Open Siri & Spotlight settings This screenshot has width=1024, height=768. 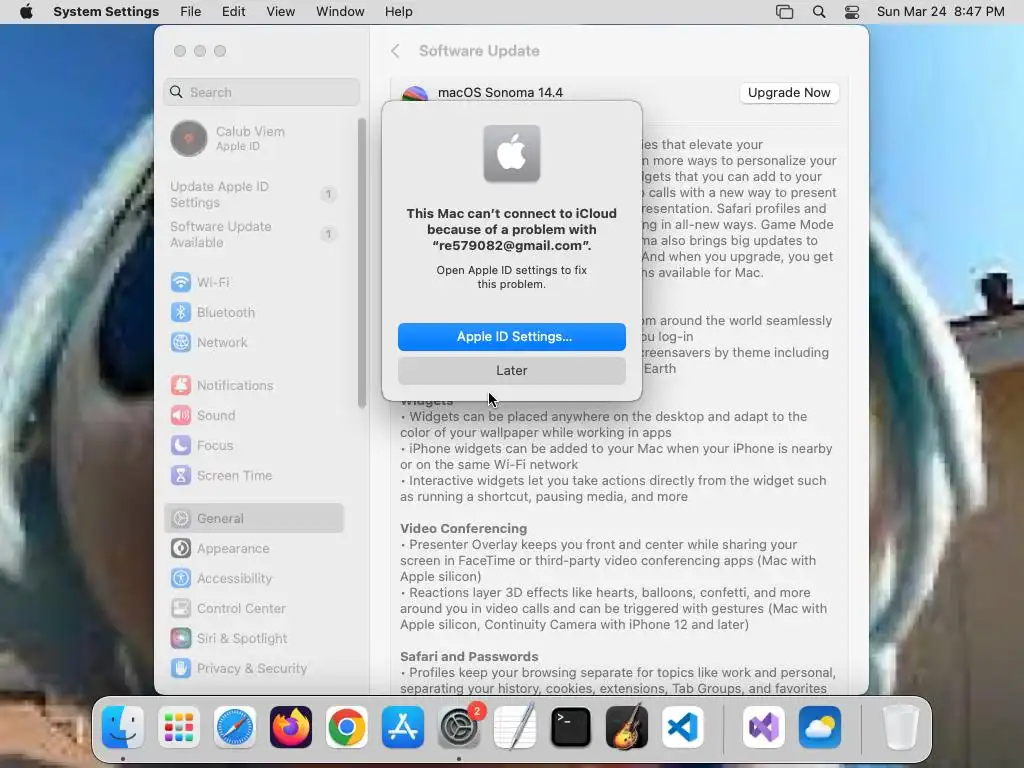(x=254, y=639)
